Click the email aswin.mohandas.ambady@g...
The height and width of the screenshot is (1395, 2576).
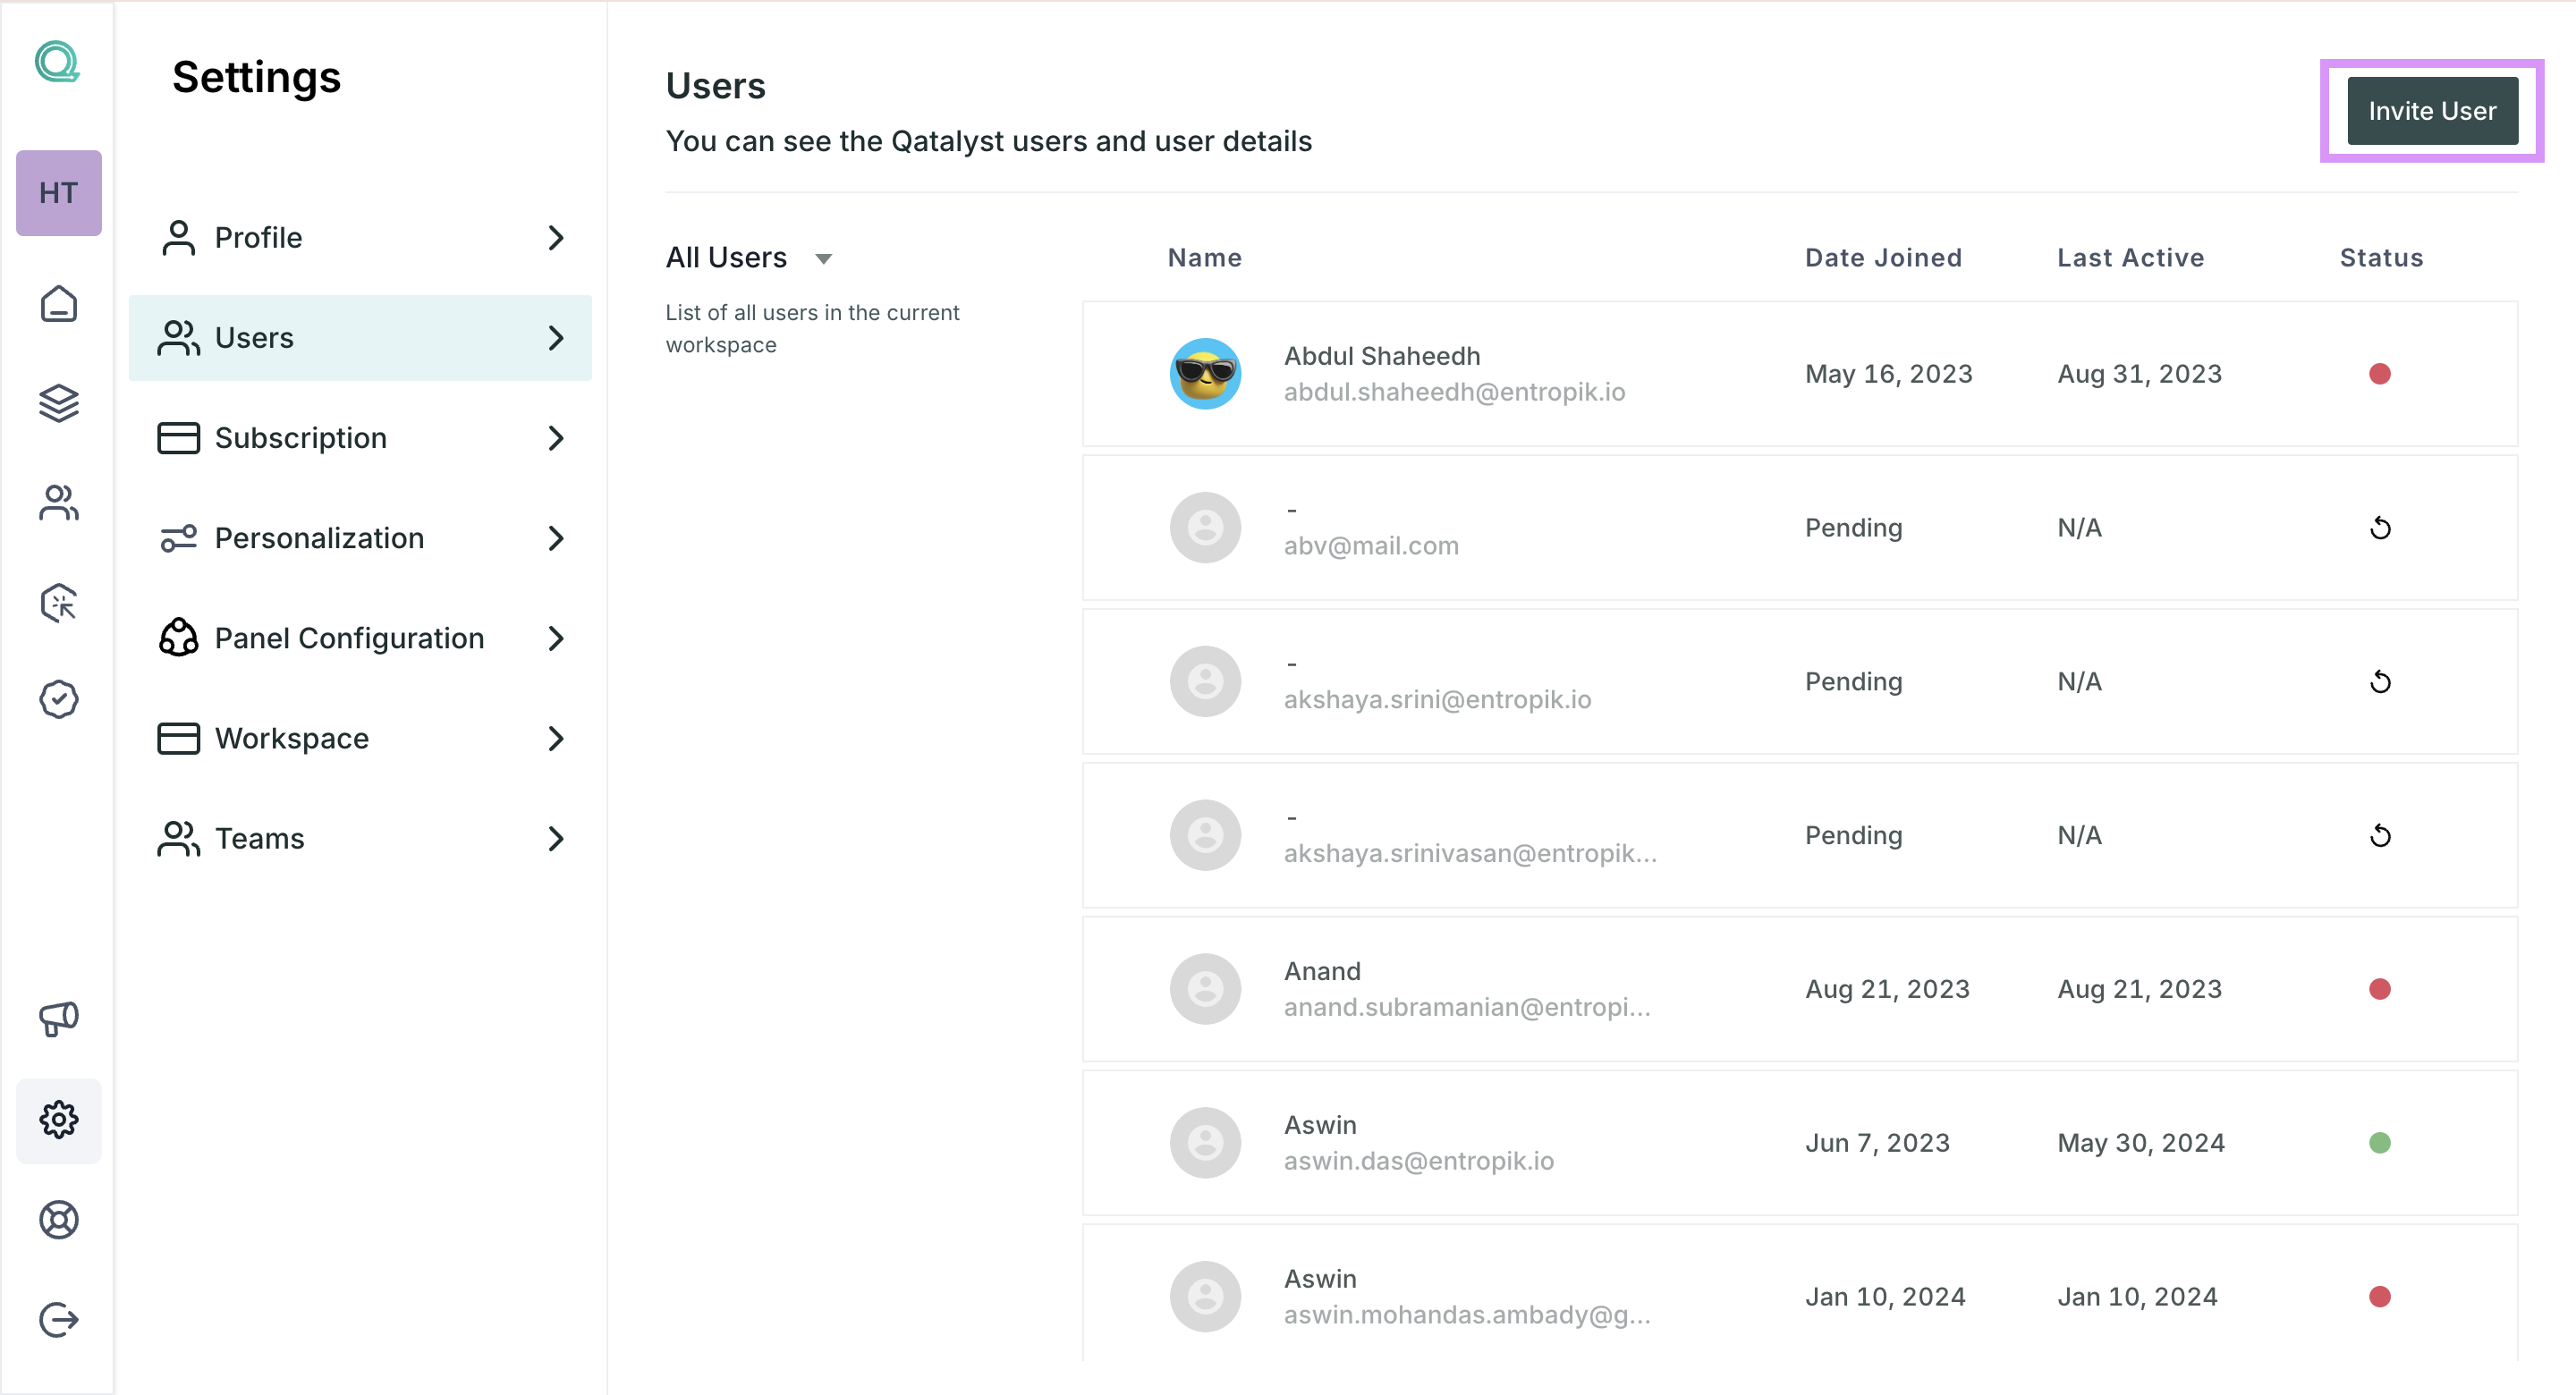(x=1467, y=1315)
